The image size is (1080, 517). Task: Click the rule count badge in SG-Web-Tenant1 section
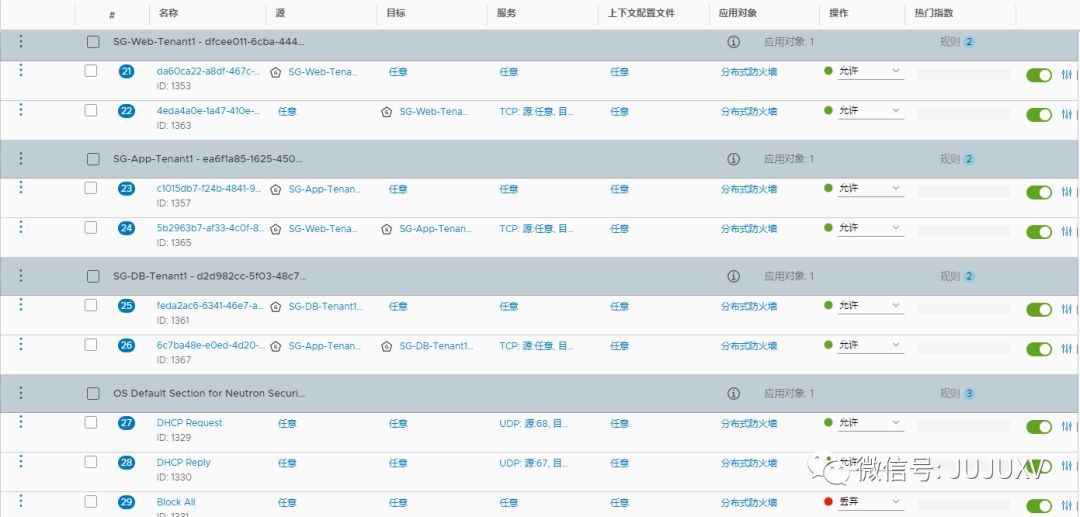point(969,43)
